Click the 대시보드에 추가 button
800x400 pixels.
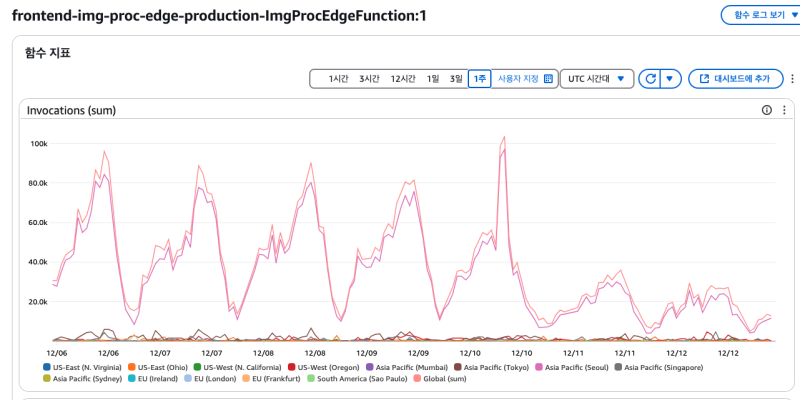735,78
